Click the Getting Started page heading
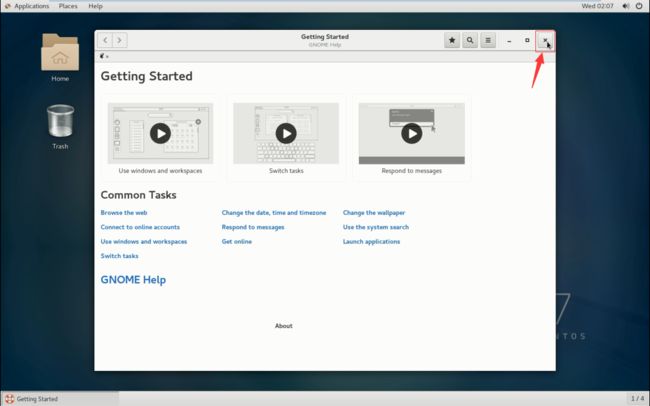Image resolution: width=650 pixels, height=406 pixels. coord(147,76)
